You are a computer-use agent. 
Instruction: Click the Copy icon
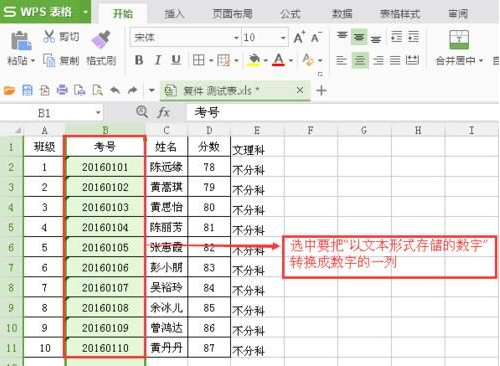[49, 60]
